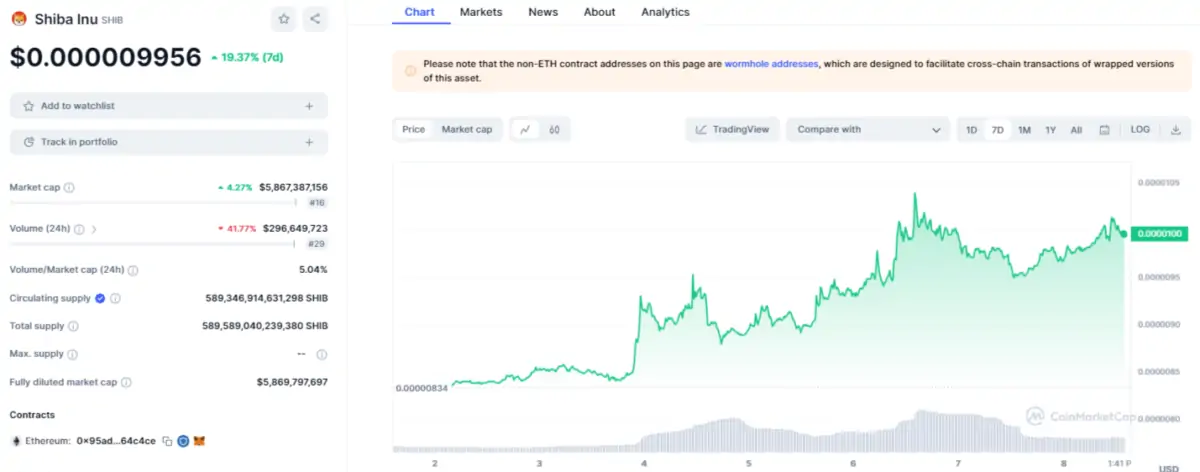The width and height of the screenshot is (1200, 472).
Task: Set chart range to 1M
Action: (1024, 130)
